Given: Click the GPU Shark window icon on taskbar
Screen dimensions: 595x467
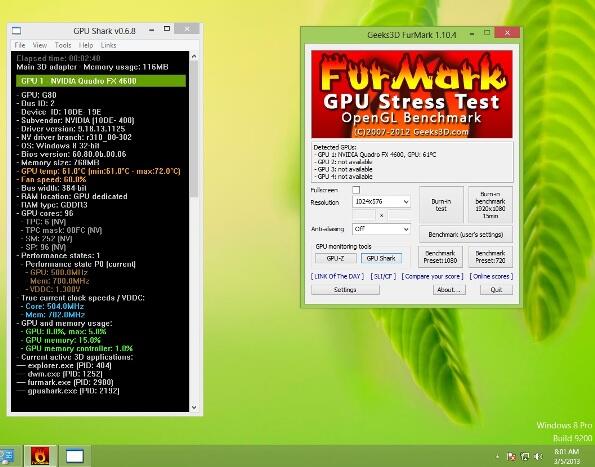Looking at the screenshot, I should point(75,456).
